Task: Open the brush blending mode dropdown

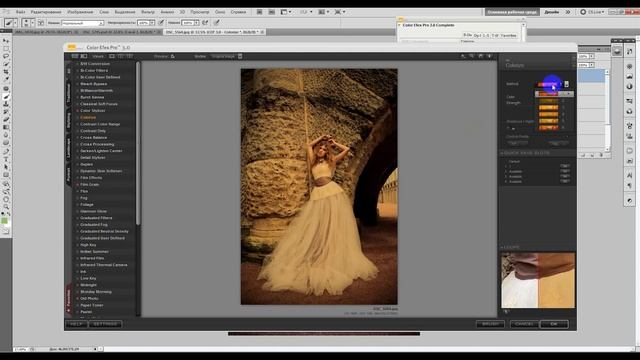Action: (x=82, y=23)
